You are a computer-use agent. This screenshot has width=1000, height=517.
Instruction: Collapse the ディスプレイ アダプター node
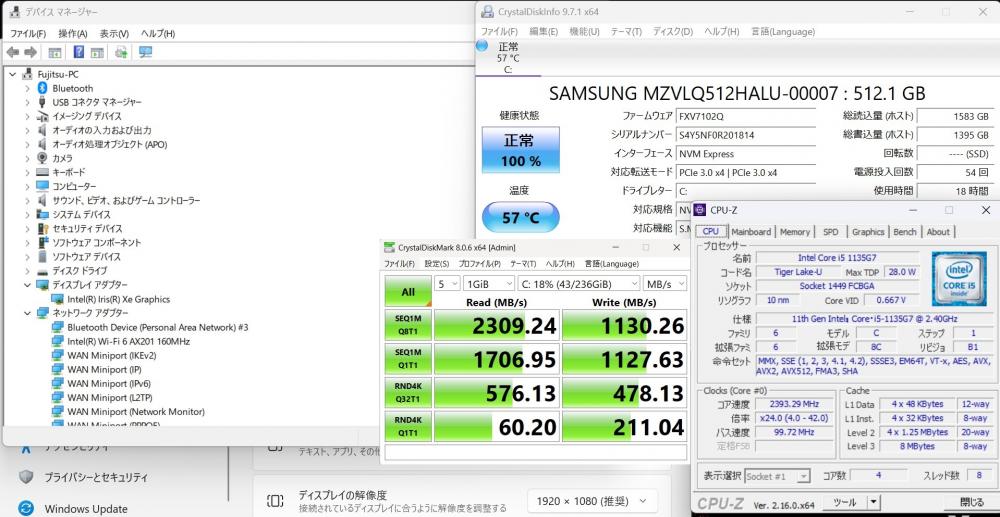(x=27, y=285)
